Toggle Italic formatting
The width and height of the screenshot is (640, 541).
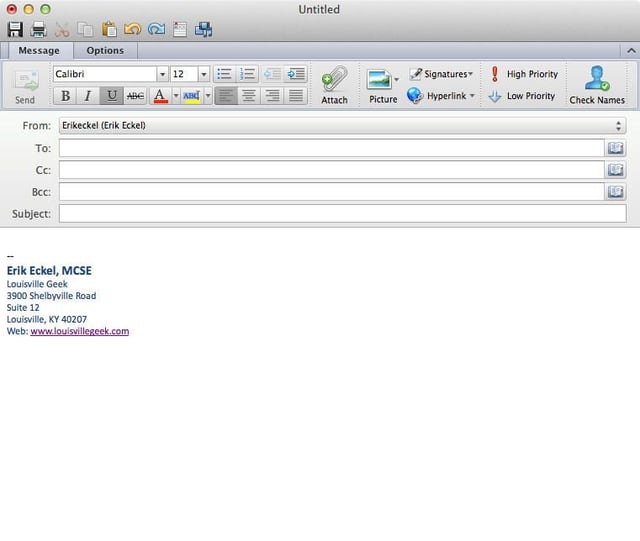tap(88, 96)
